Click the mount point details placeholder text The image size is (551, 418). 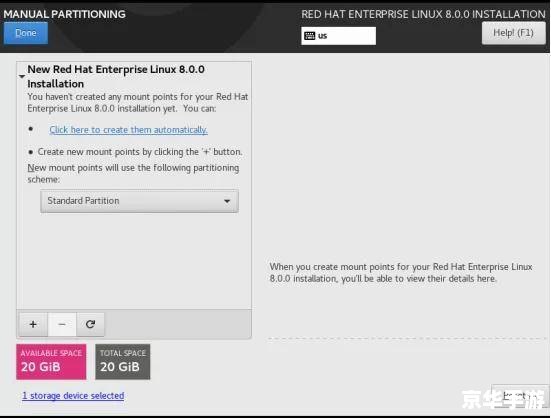(401, 273)
